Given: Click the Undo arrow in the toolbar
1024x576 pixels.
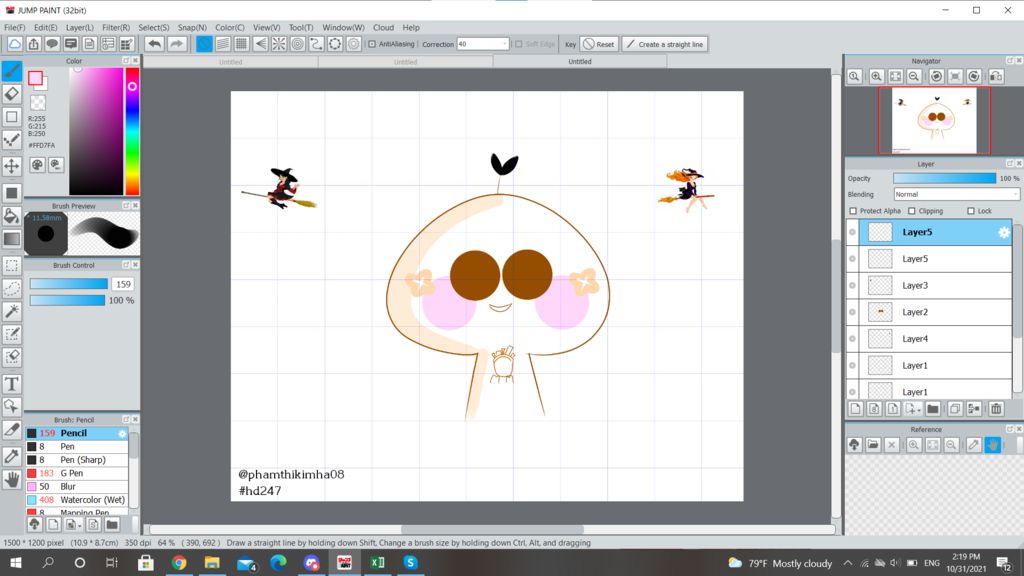Looking at the screenshot, I should 154,44.
